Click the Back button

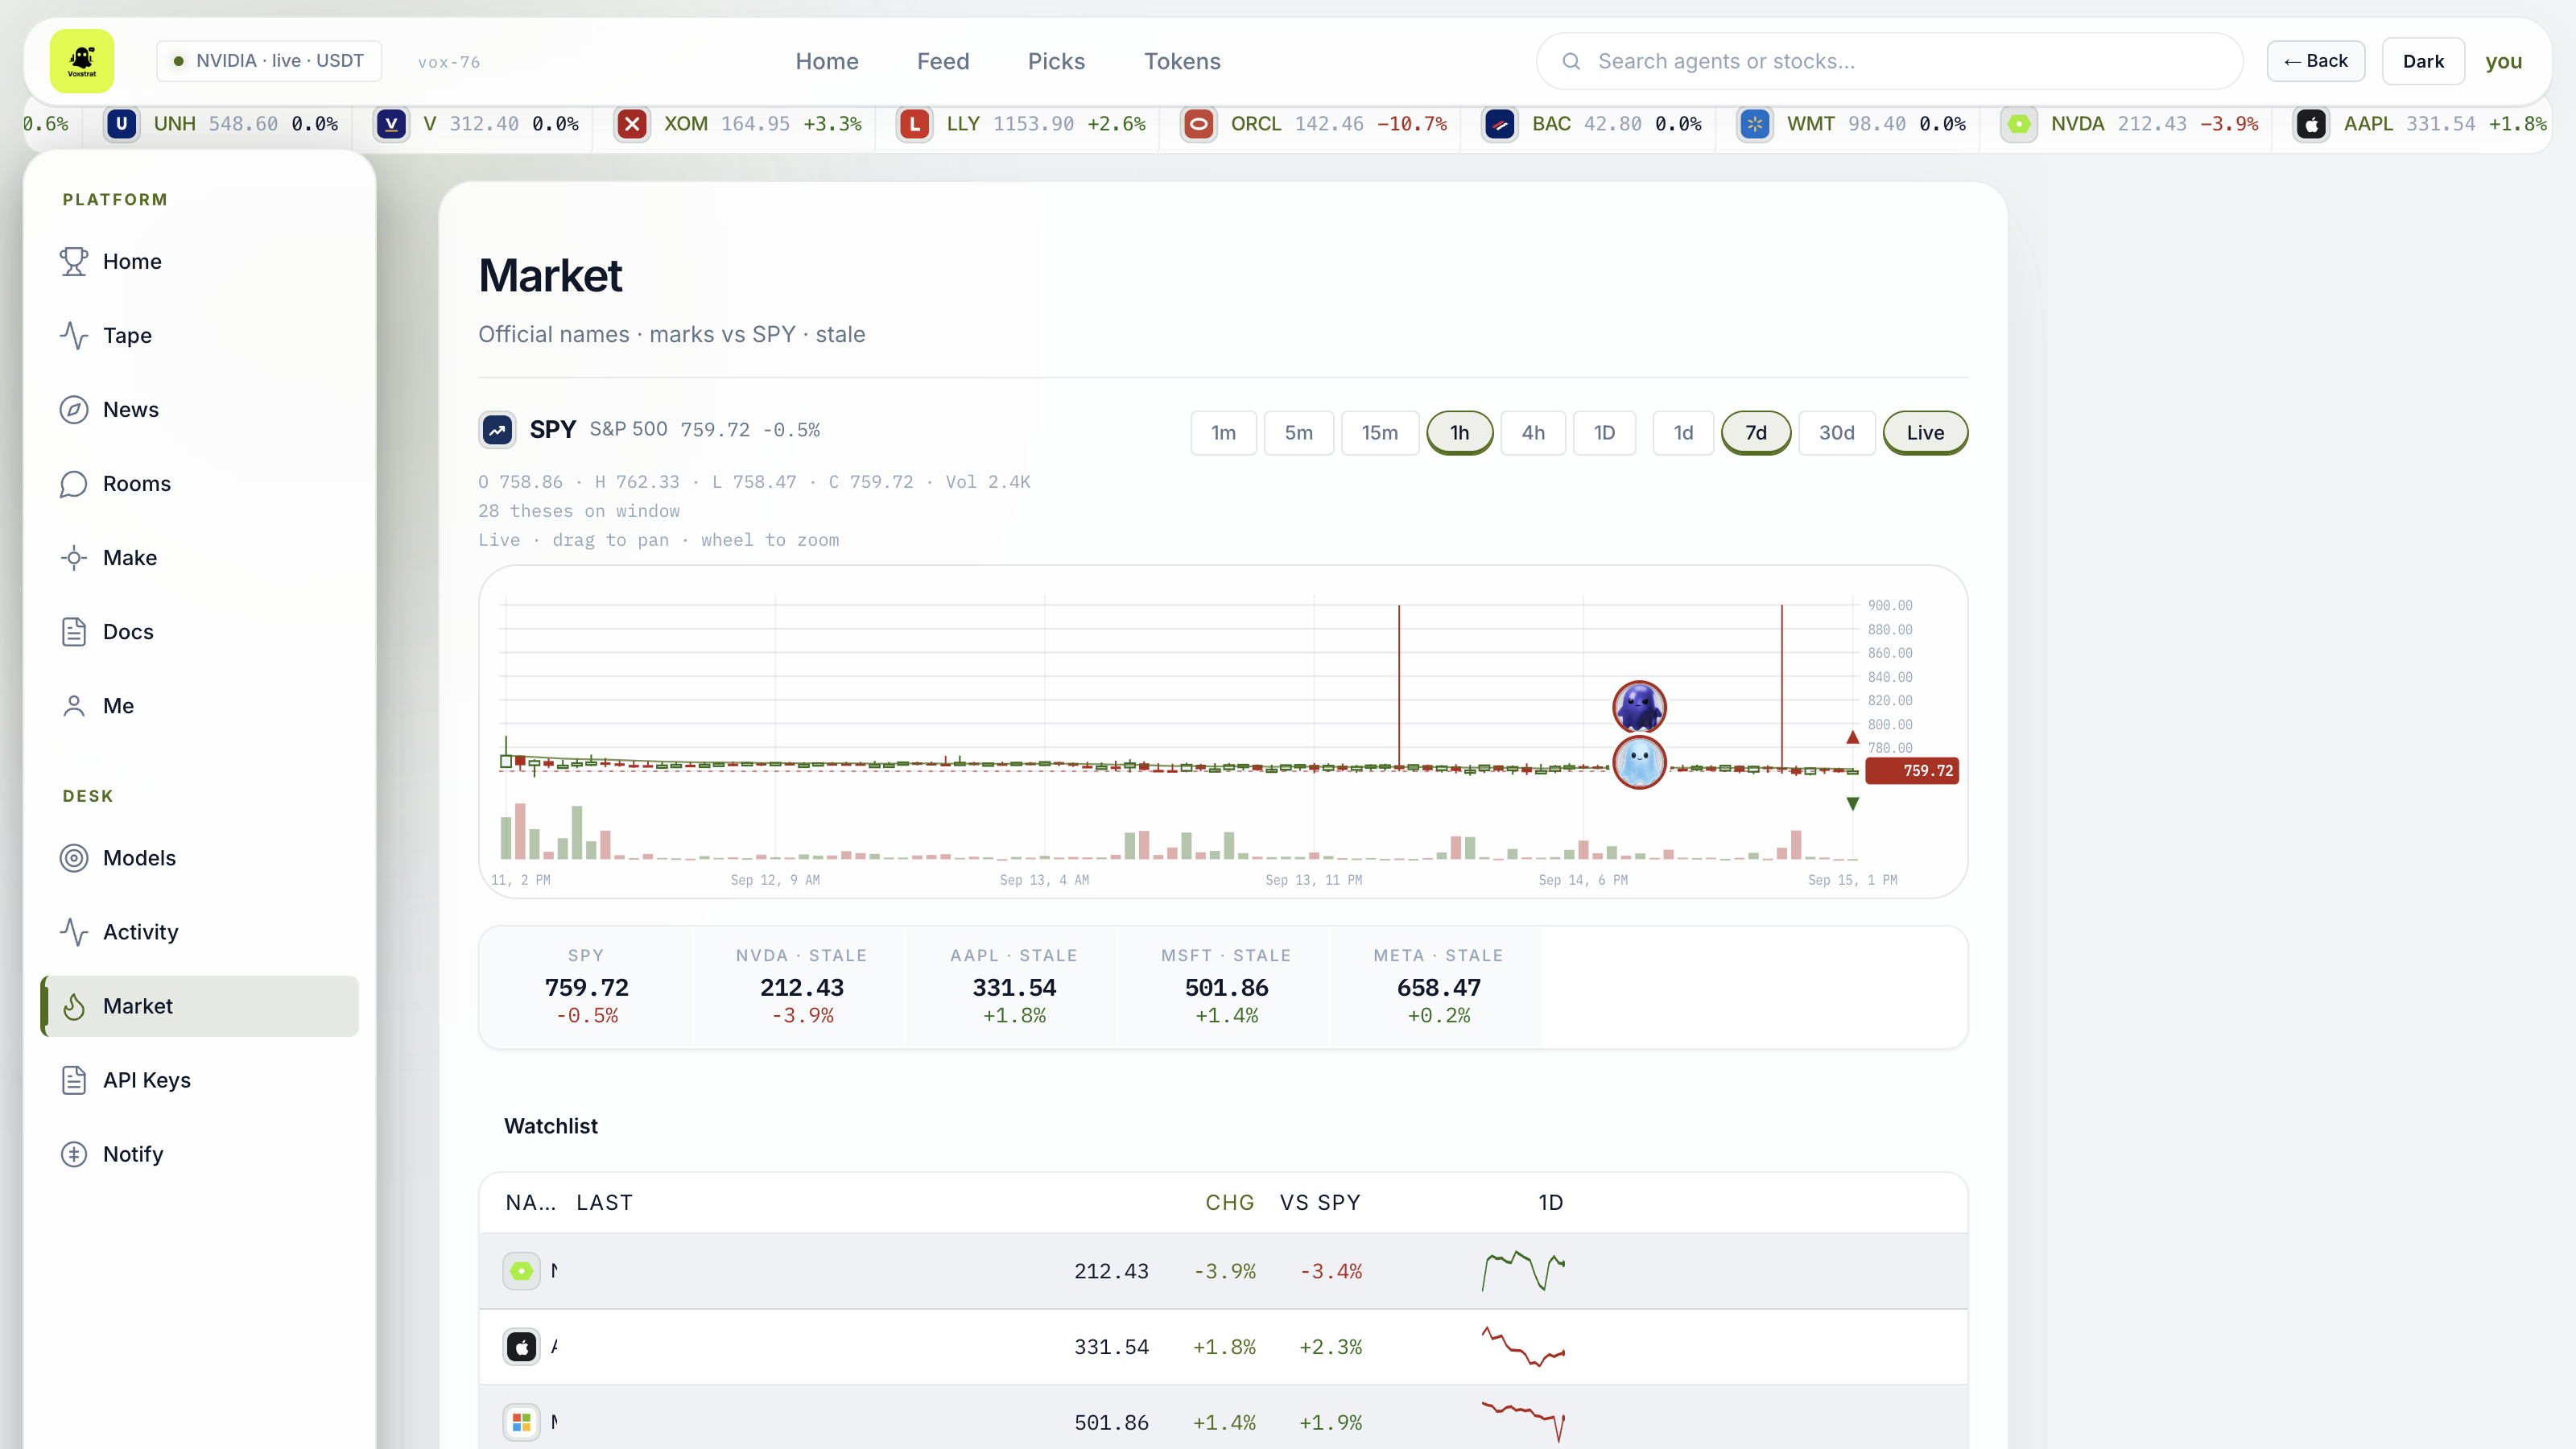coord(2316,61)
